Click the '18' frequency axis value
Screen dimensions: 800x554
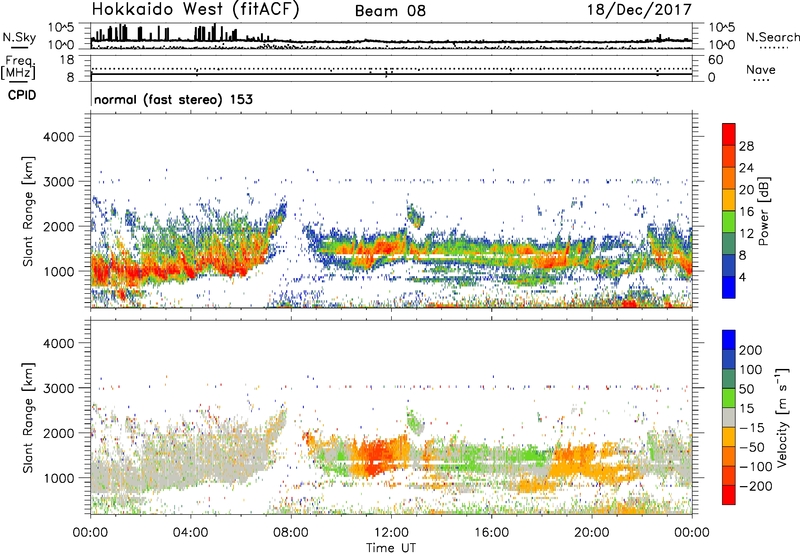pos(67,60)
